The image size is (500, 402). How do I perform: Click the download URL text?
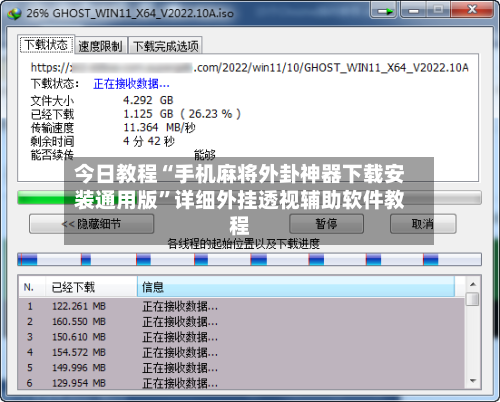coord(249,67)
